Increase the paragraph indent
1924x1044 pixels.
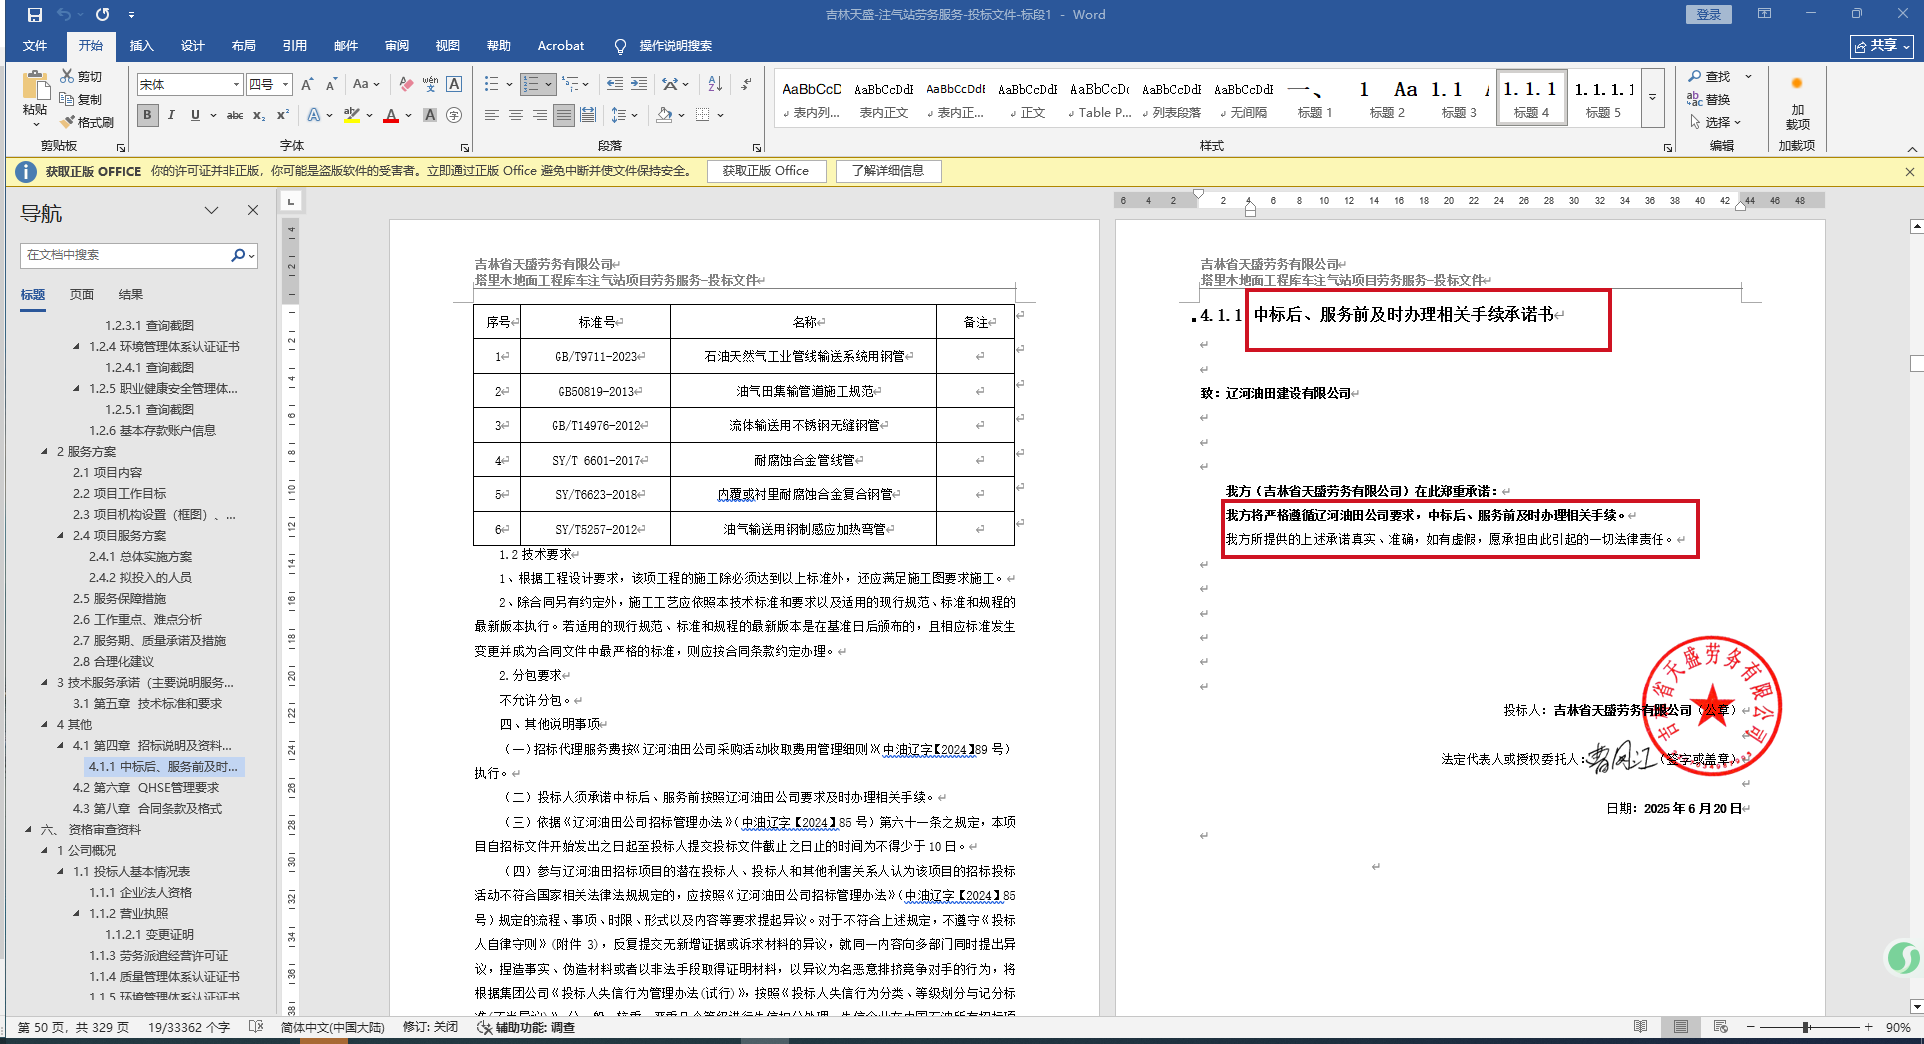tap(639, 85)
